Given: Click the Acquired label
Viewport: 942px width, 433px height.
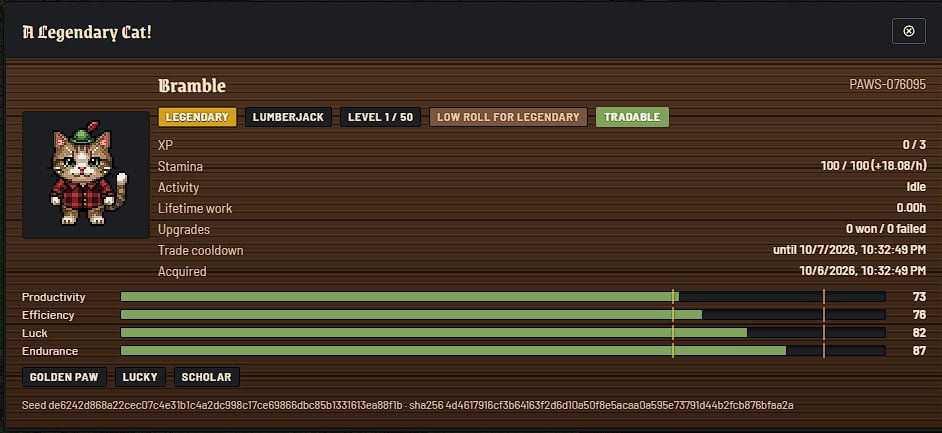Looking at the screenshot, I should click(182, 271).
